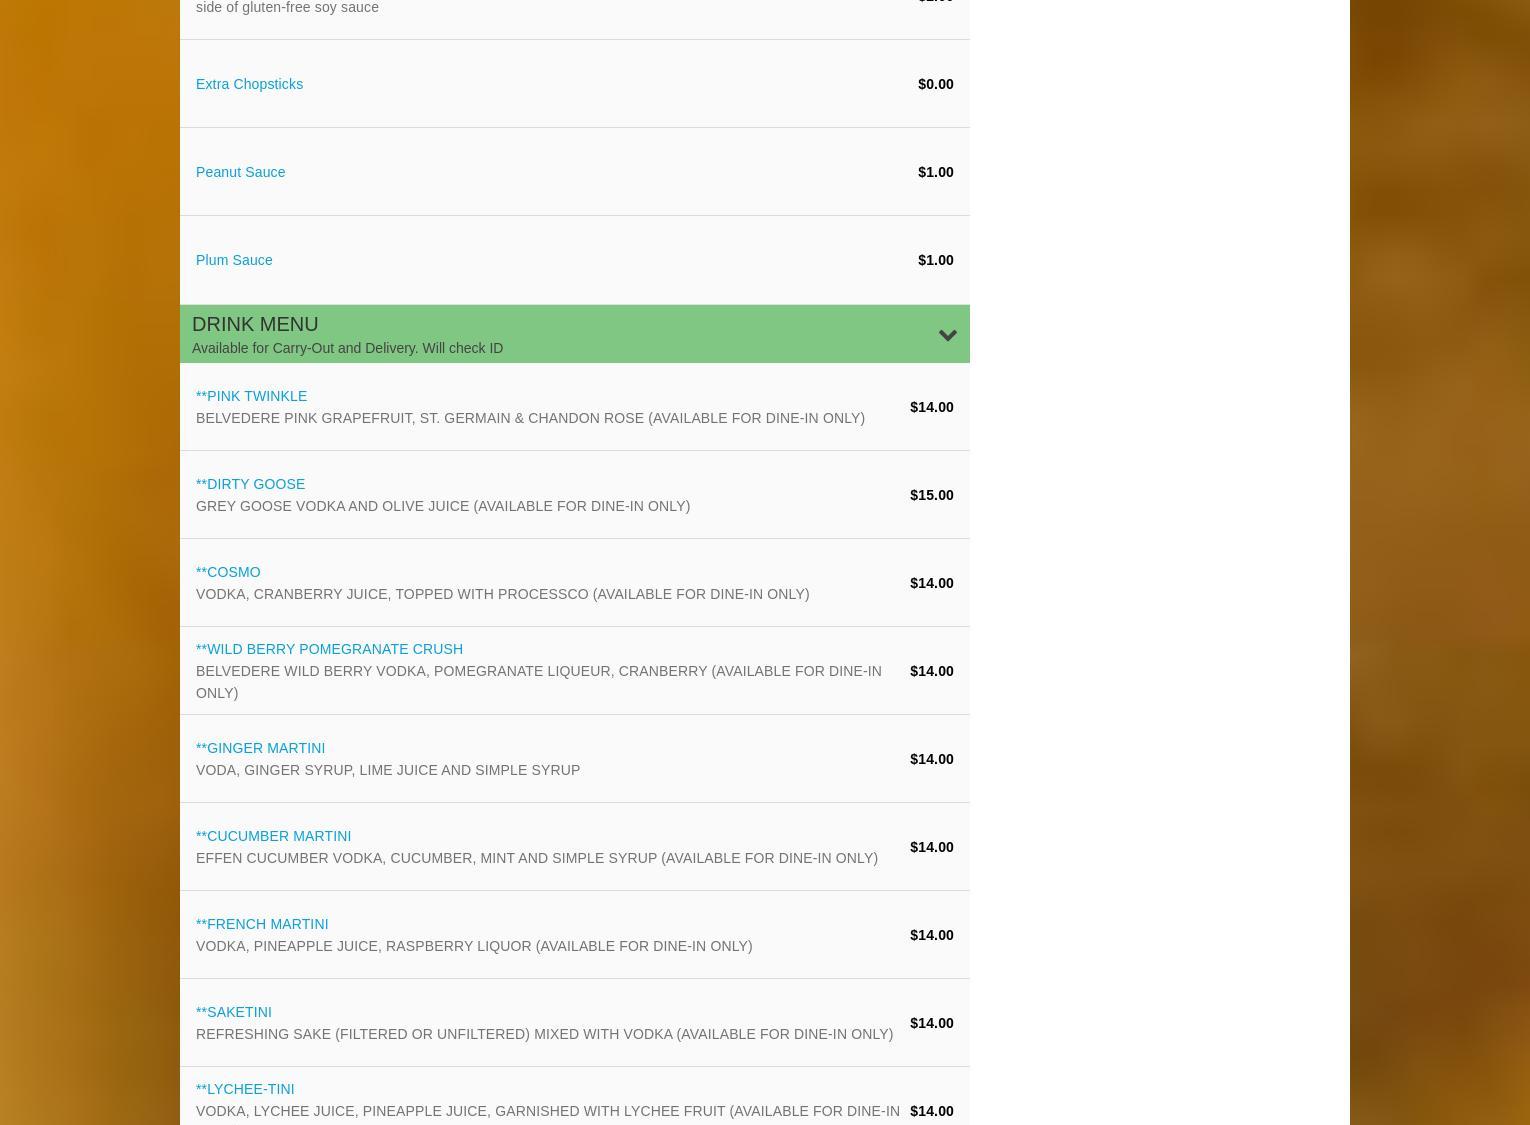1530x1125 pixels.
Task: Click the $0.00 price for Extra Chopsticks
Action: [x=935, y=84]
